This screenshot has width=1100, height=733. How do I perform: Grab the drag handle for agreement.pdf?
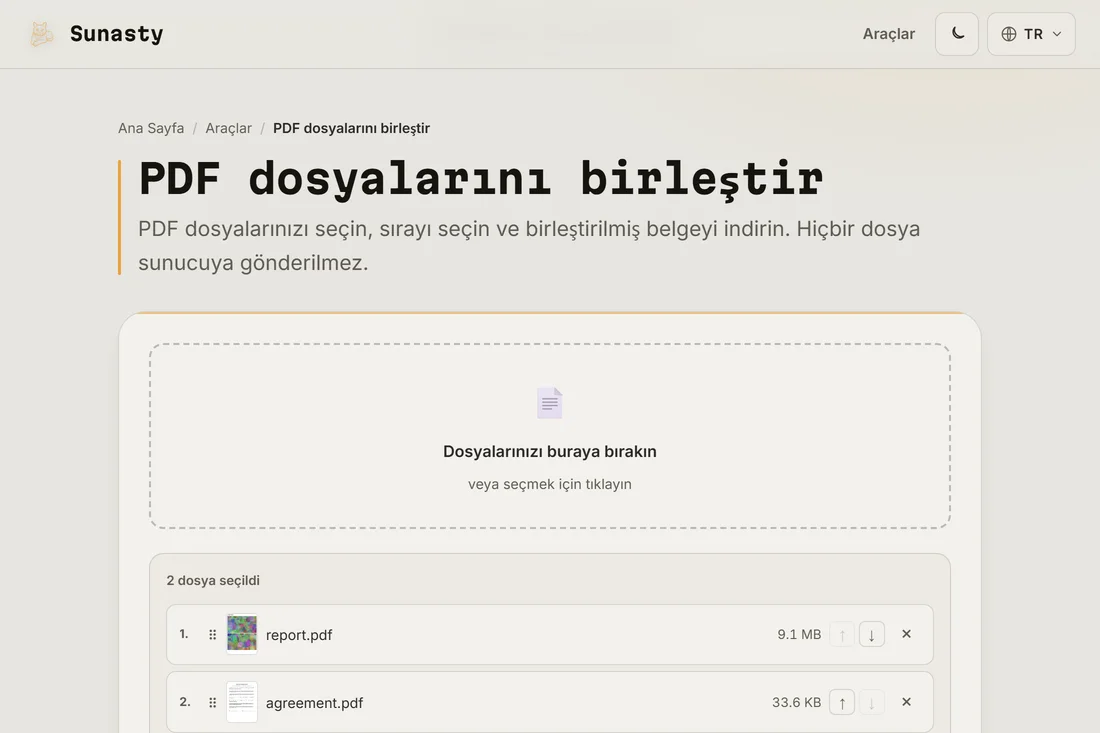point(213,702)
